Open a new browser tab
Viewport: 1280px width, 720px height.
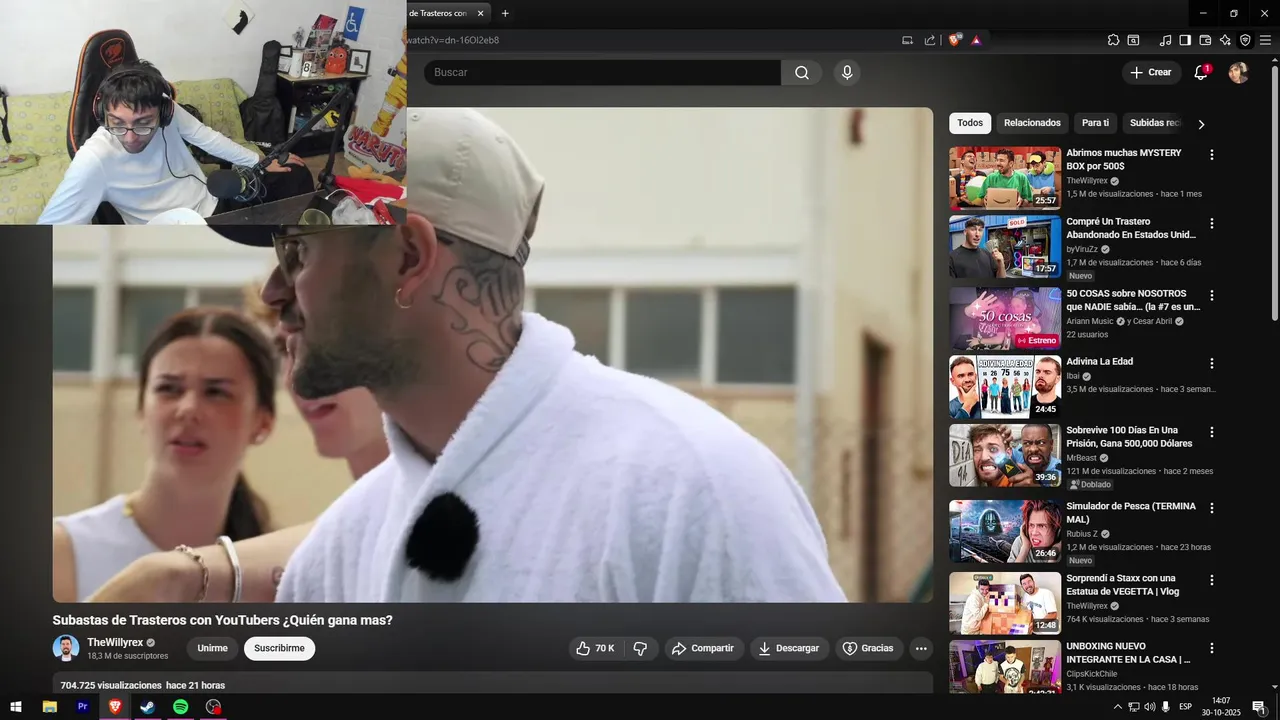tap(505, 13)
